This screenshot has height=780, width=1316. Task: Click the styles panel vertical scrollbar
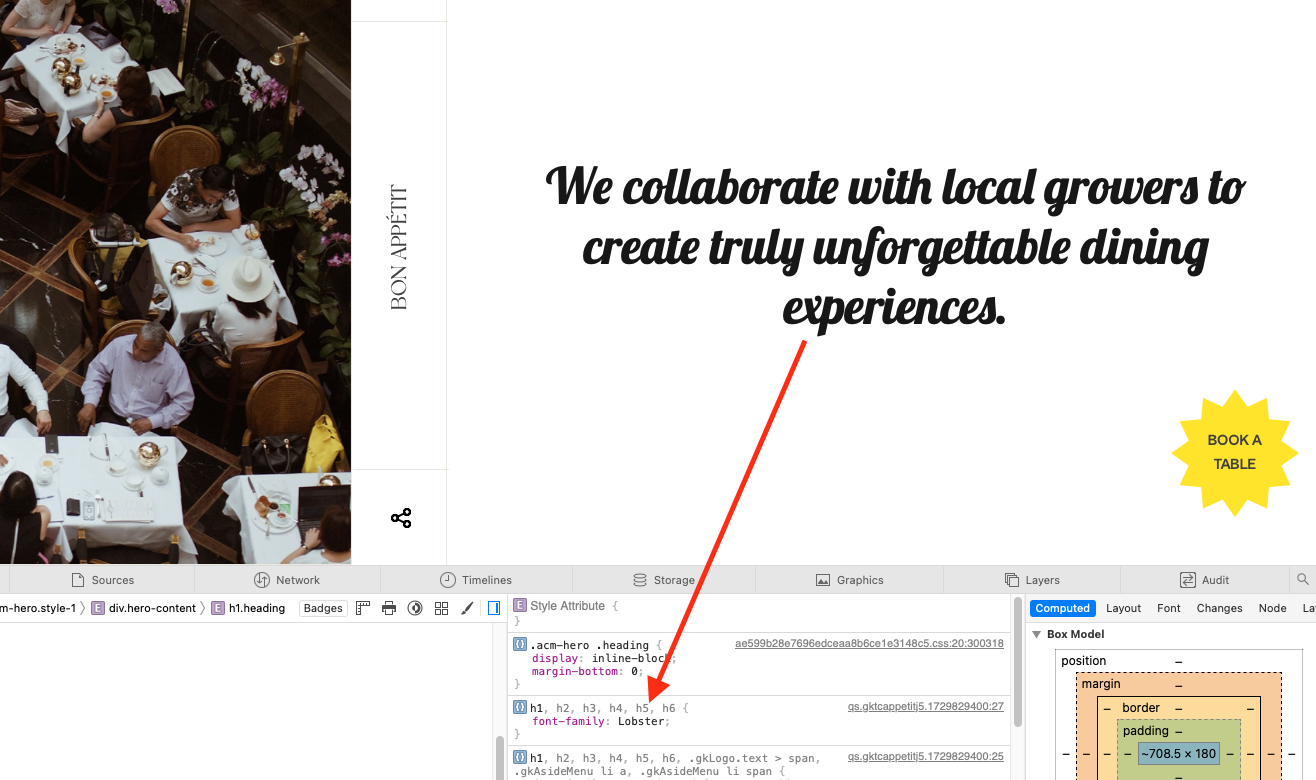coord(1018,662)
